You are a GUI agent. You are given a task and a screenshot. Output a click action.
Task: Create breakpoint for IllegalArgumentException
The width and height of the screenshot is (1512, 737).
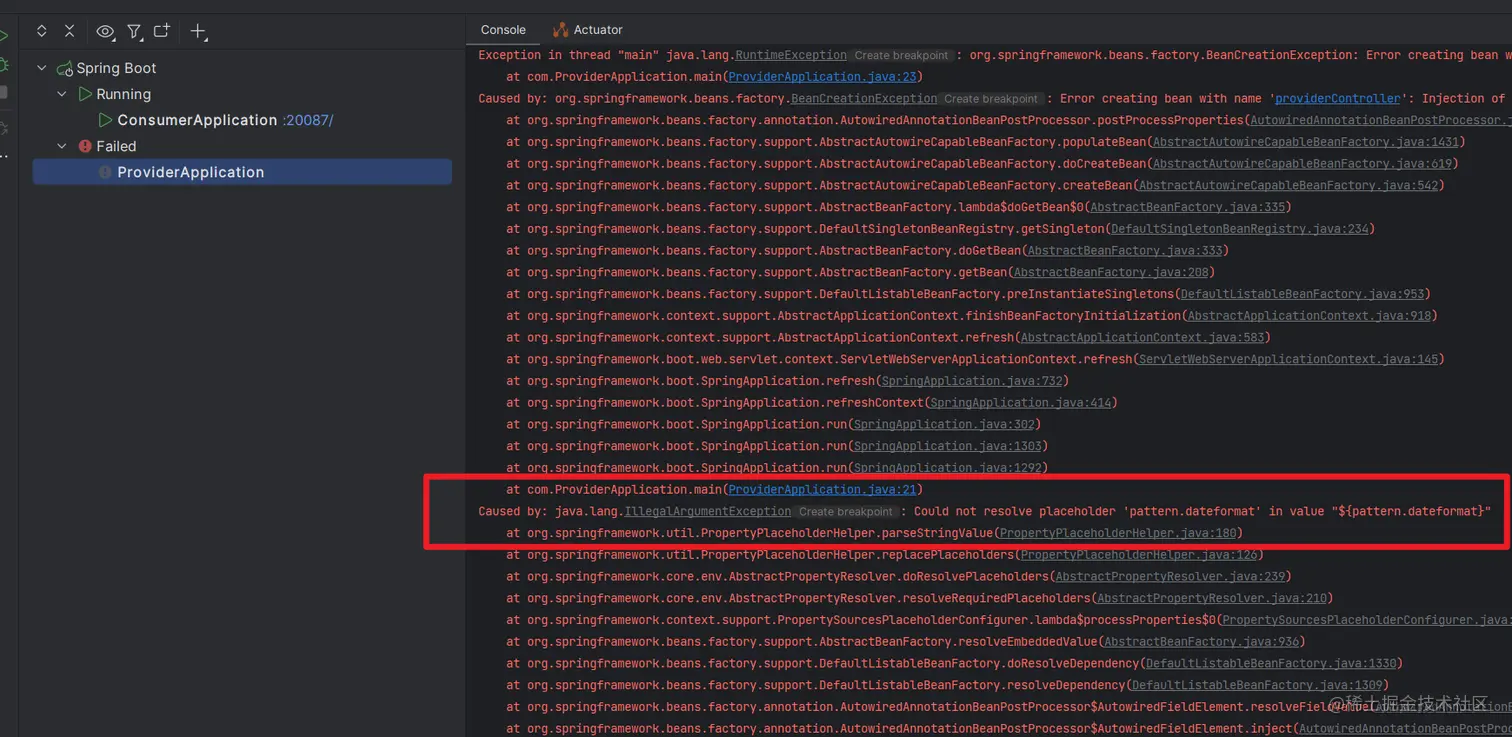coord(845,512)
